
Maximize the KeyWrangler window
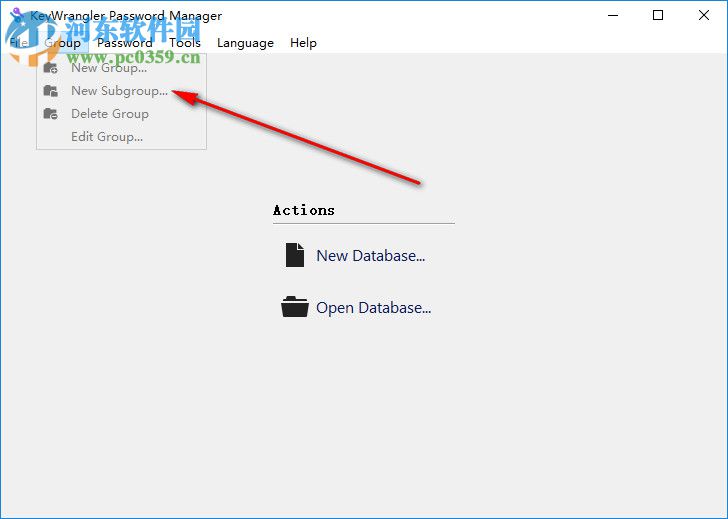(658, 15)
